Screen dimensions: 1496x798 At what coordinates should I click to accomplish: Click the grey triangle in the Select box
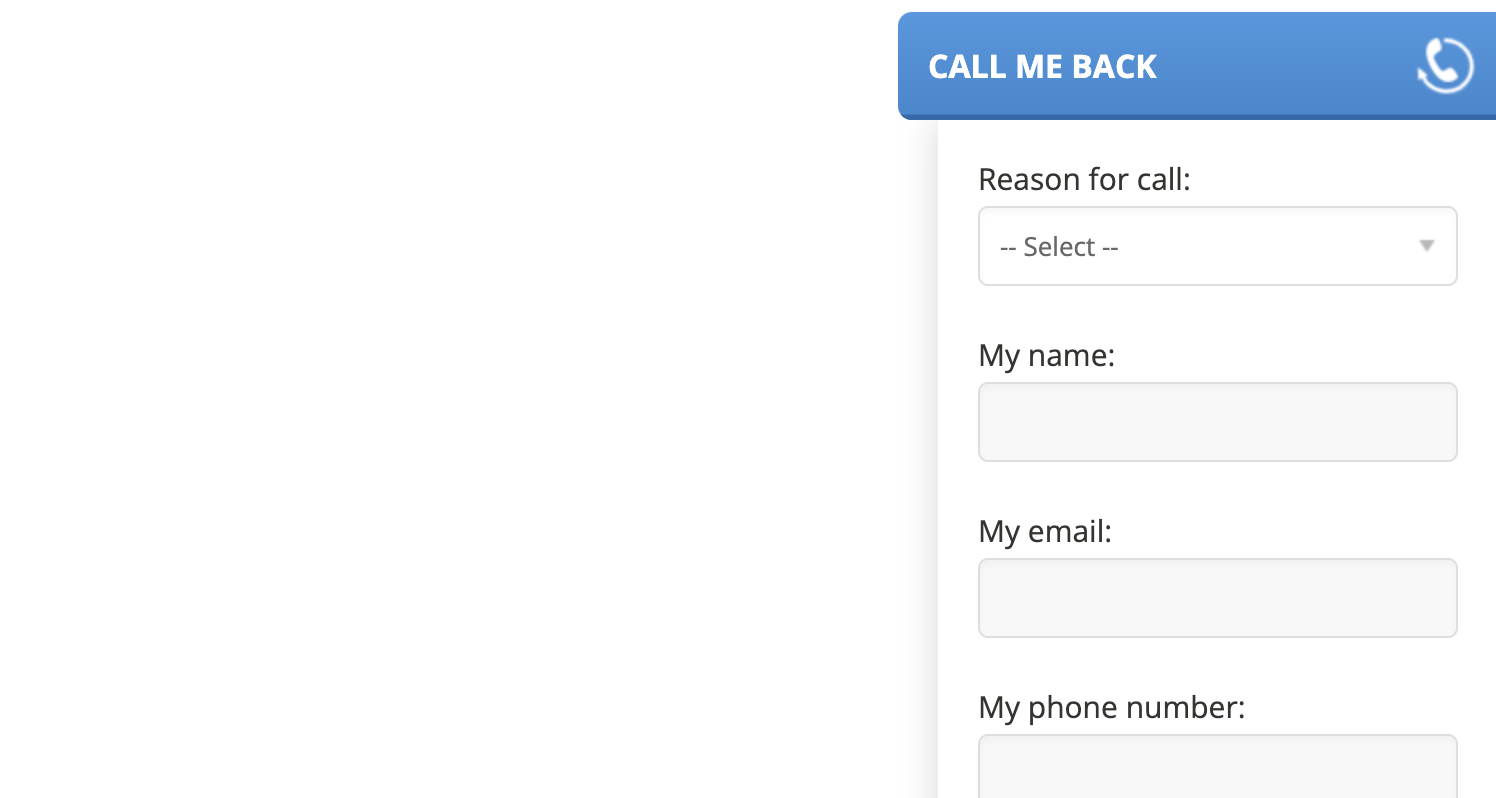tap(1427, 246)
